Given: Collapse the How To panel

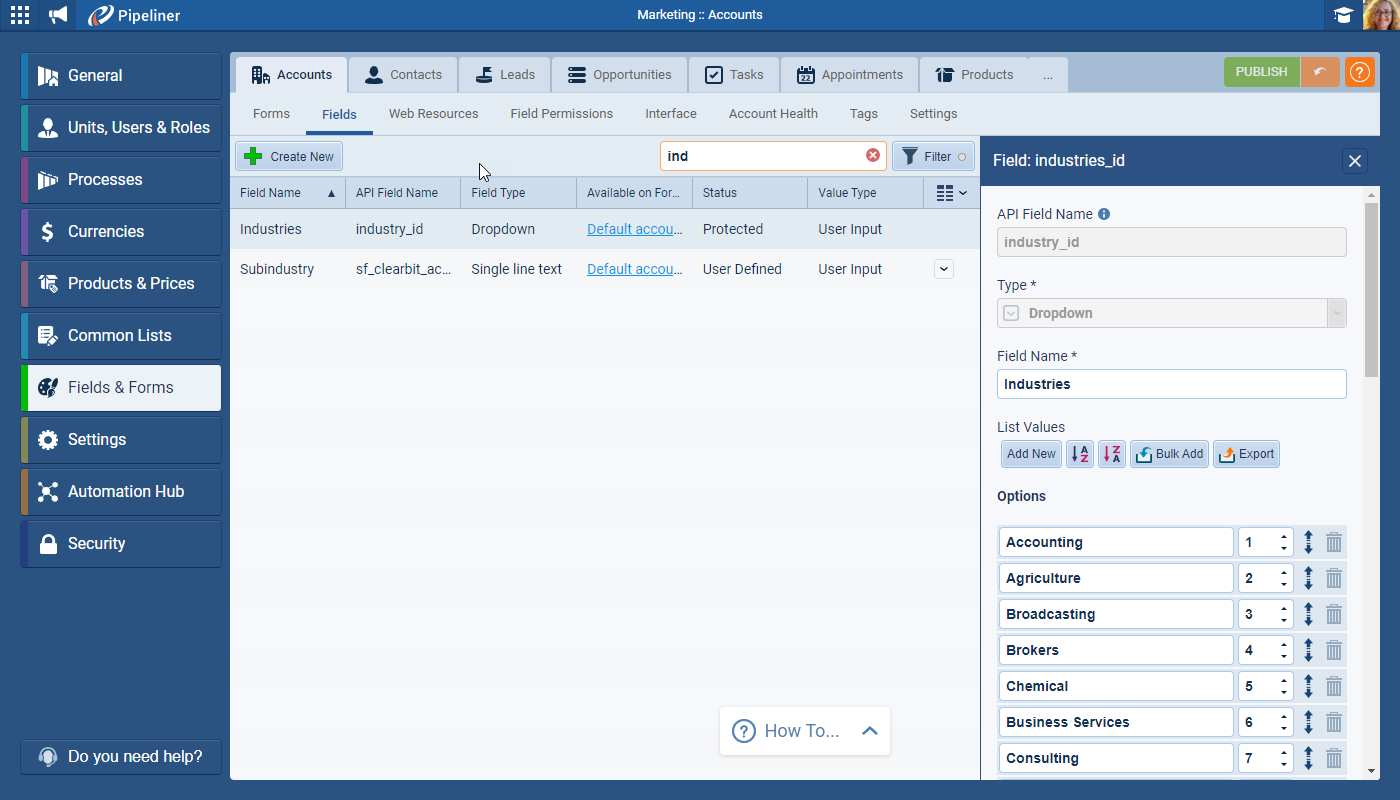Looking at the screenshot, I should [x=869, y=731].
